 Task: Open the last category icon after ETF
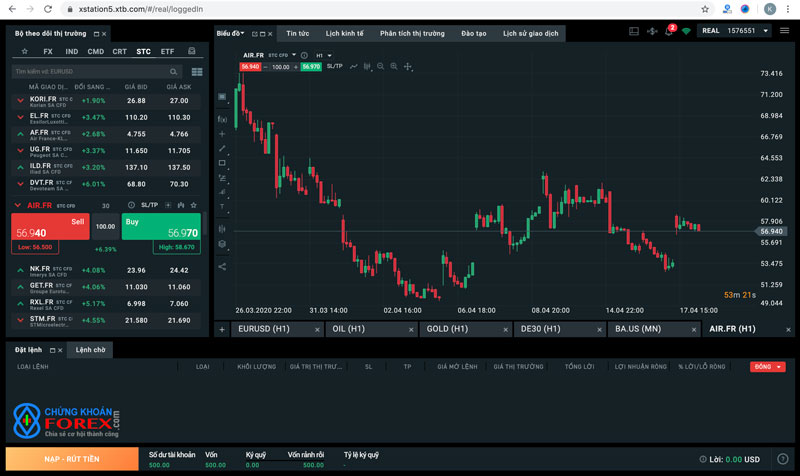pyautogui.click(x=192, y=51)
